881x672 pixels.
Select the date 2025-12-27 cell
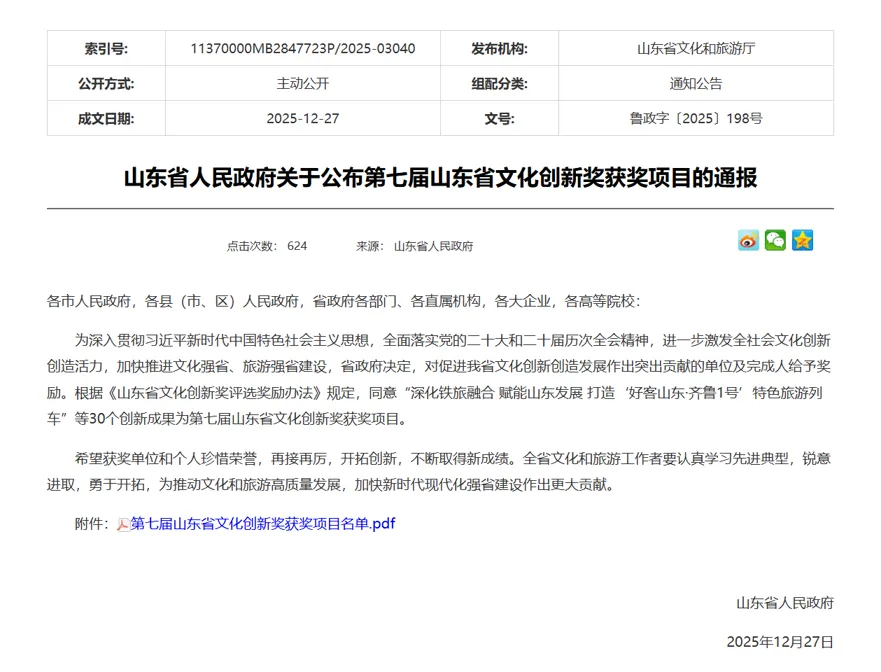click(303, 119)
